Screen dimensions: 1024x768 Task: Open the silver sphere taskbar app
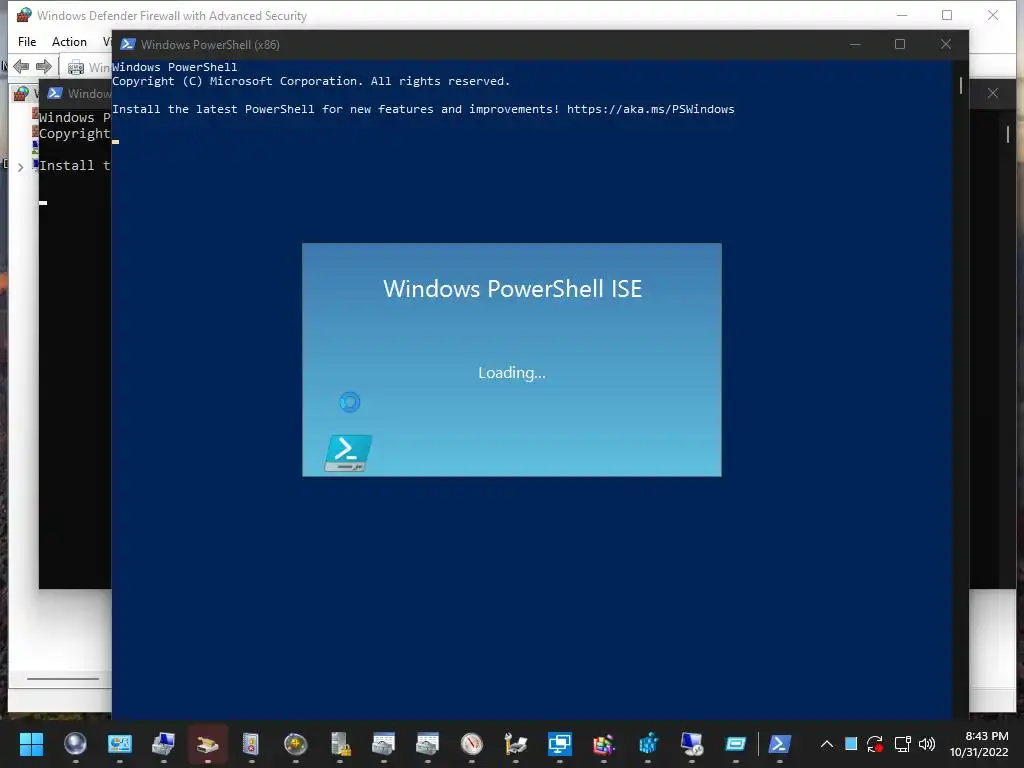[x=75, y=744]
